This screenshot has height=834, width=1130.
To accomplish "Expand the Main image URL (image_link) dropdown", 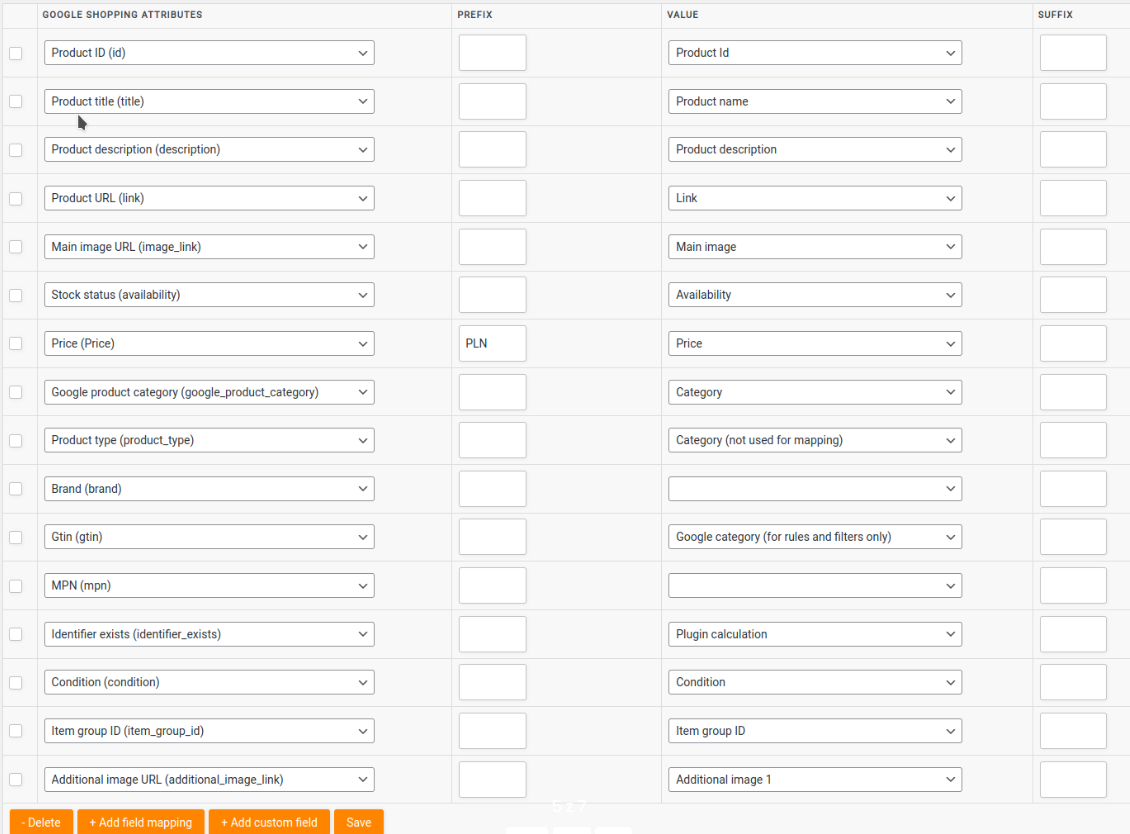I will (209, 247).
